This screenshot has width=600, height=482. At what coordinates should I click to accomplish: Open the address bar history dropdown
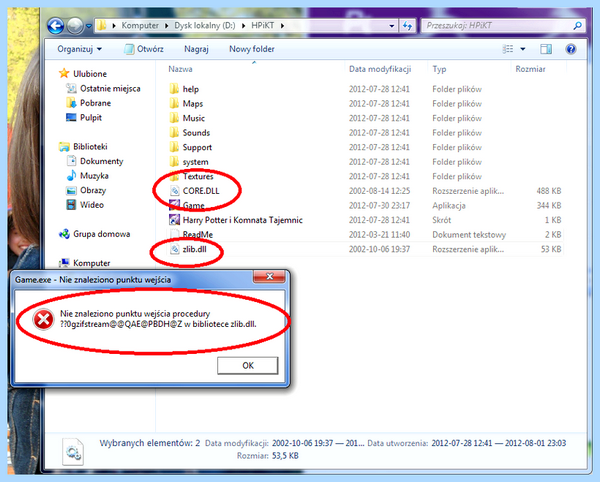(391, 26)
